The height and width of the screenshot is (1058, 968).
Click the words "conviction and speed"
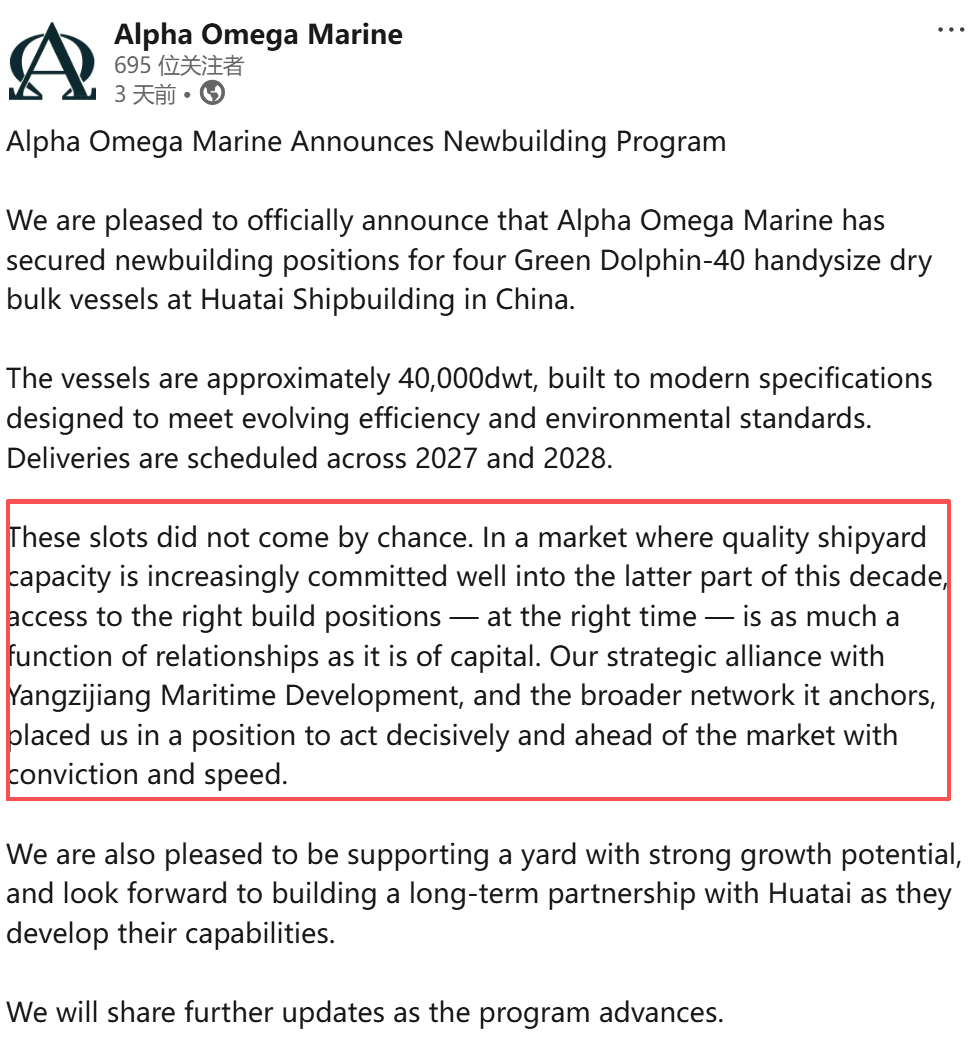(x=147, y=775)
